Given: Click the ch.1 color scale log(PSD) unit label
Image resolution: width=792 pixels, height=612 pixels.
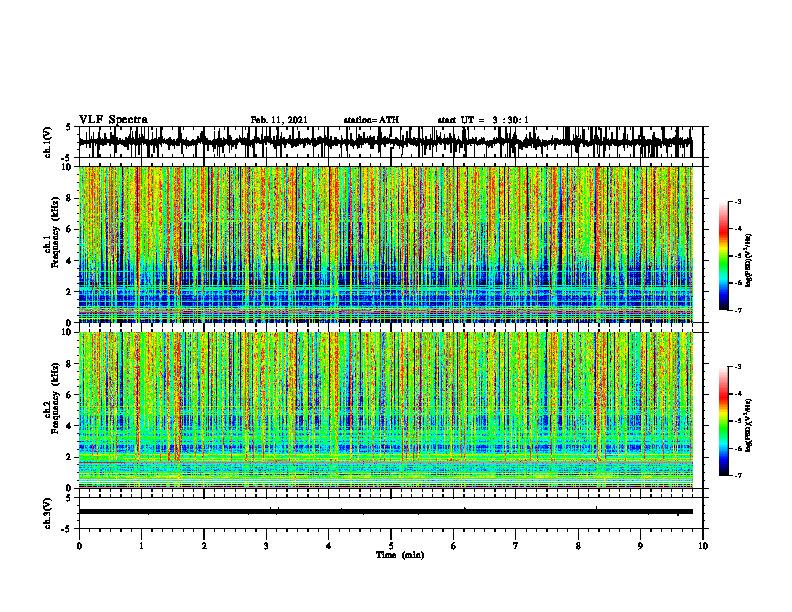Looking at the screenshot, I should [x=749, y=261].
